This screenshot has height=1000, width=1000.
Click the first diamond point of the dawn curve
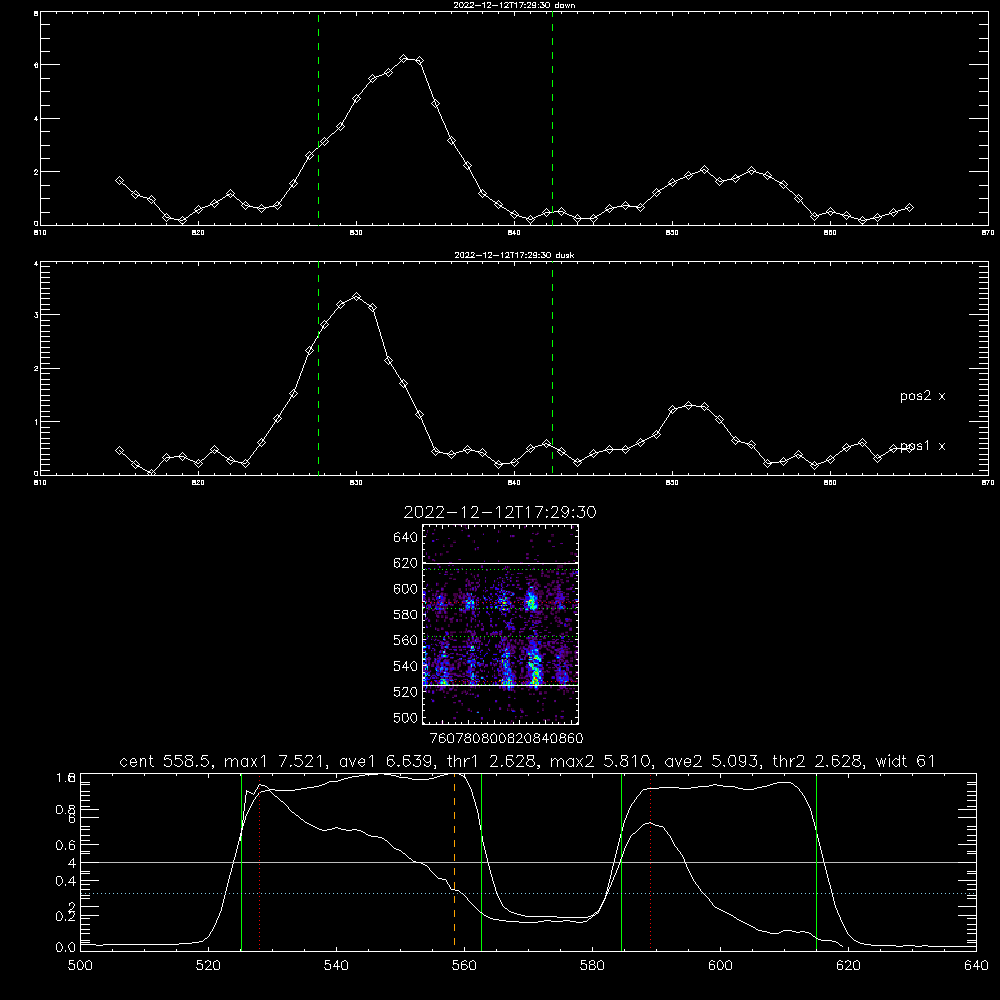point(119,180)
